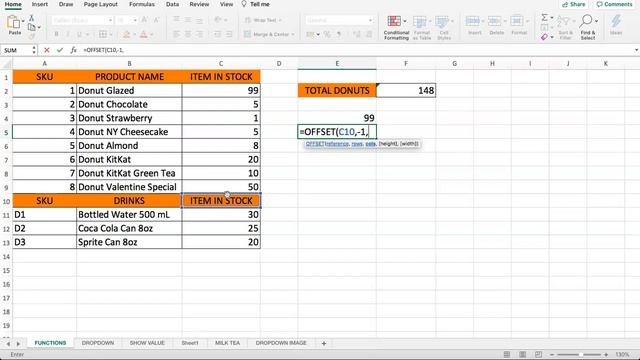Click the Sprite Can 8oz cell

(x=129, y=242)
